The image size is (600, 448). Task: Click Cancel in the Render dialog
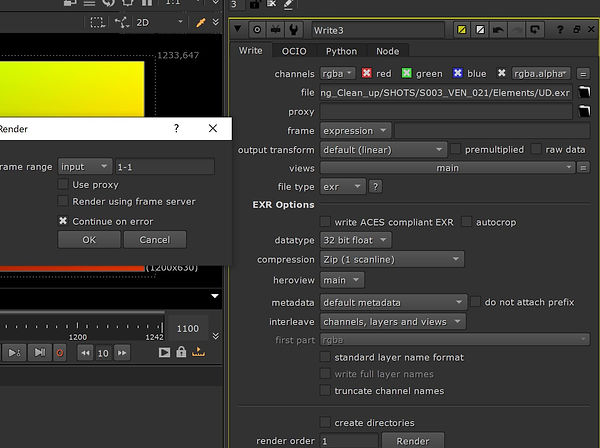(x=155, y=239)
